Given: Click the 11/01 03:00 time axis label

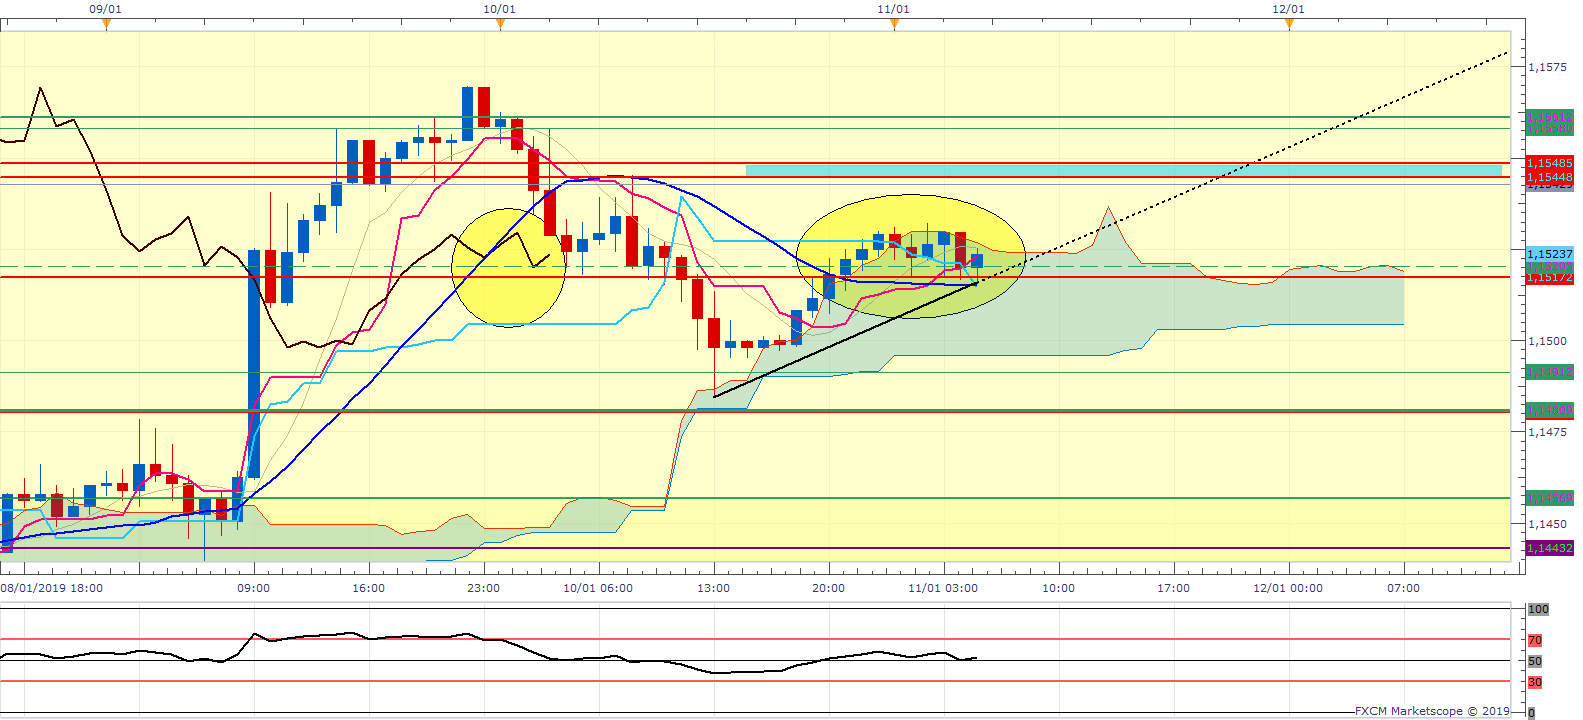Looking at the screenshot, I should pyautogui.click(x=943, y=588).
